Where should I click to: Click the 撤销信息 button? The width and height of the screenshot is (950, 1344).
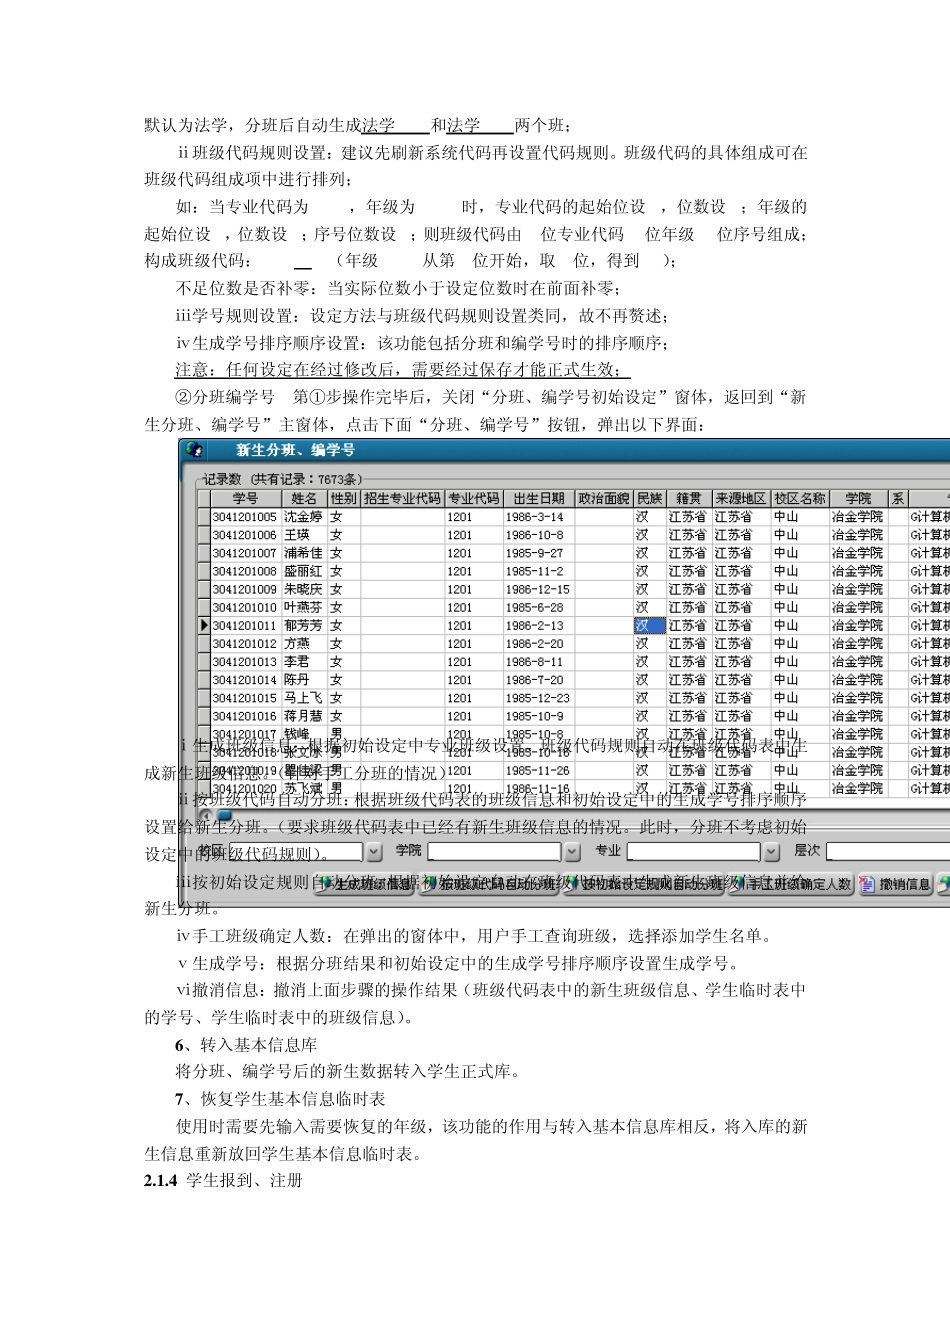coord(895,884)
